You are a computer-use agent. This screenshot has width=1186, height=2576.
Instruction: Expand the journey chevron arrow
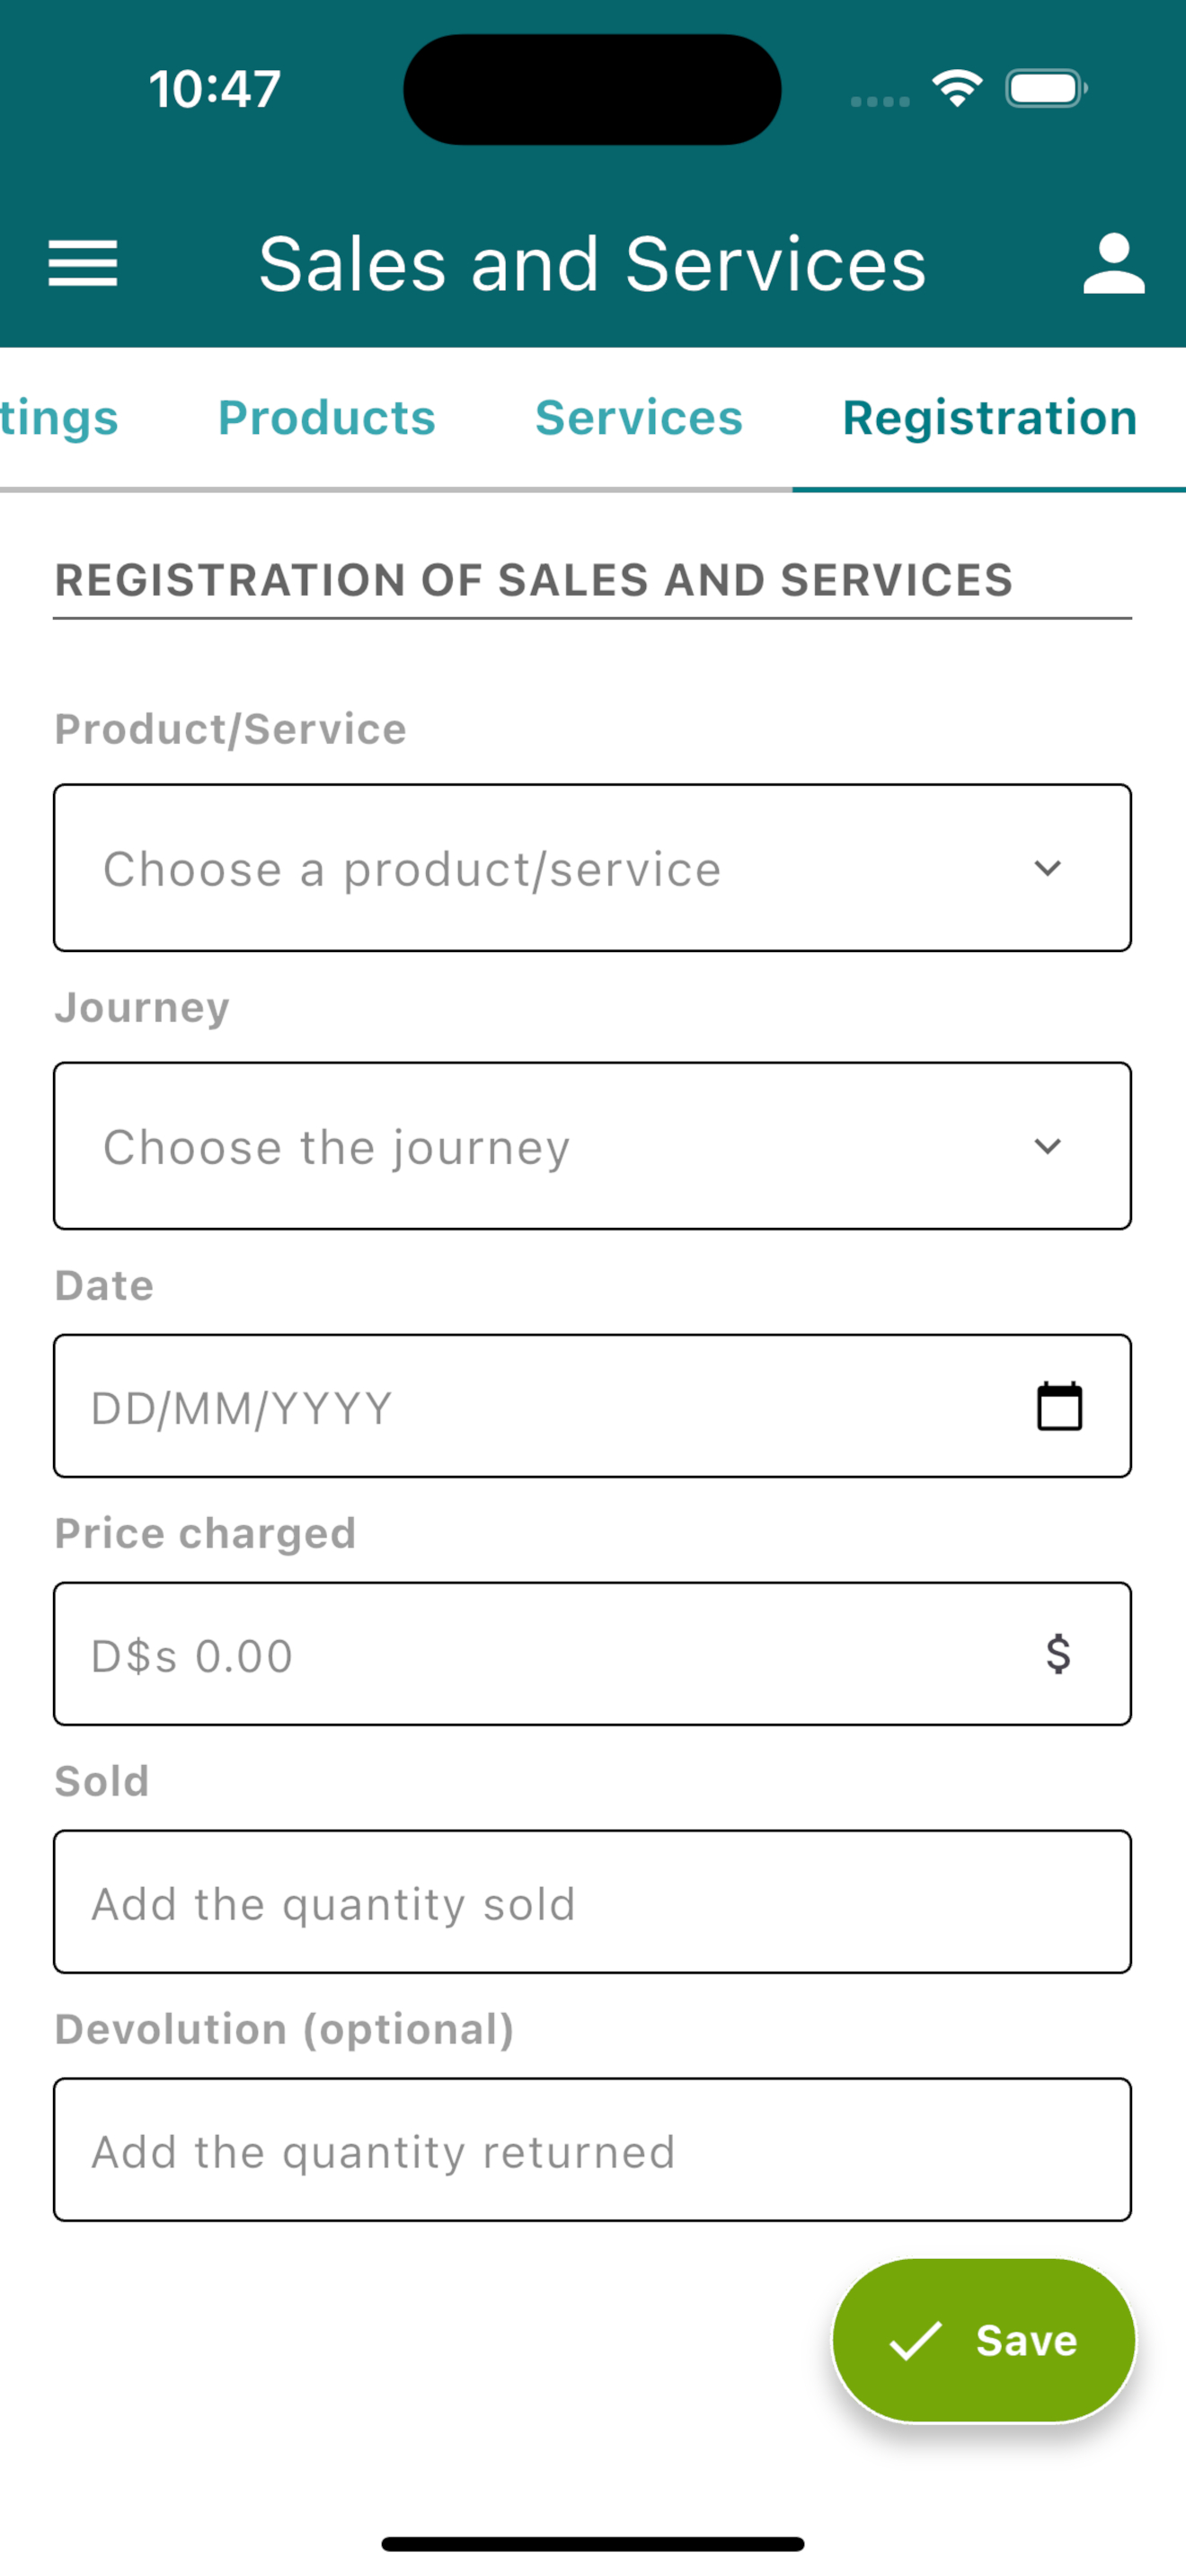coord(1047,1146)
